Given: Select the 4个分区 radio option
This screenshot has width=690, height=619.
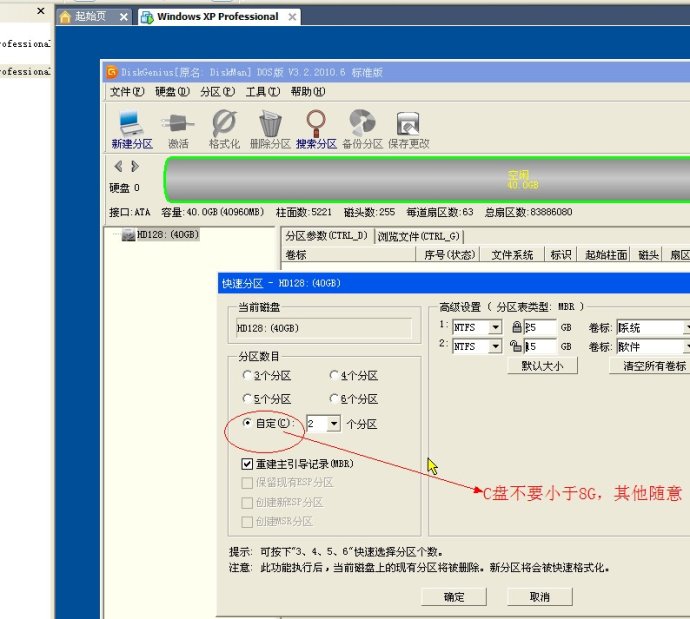Looking at the screenshot, I should 334,375.
